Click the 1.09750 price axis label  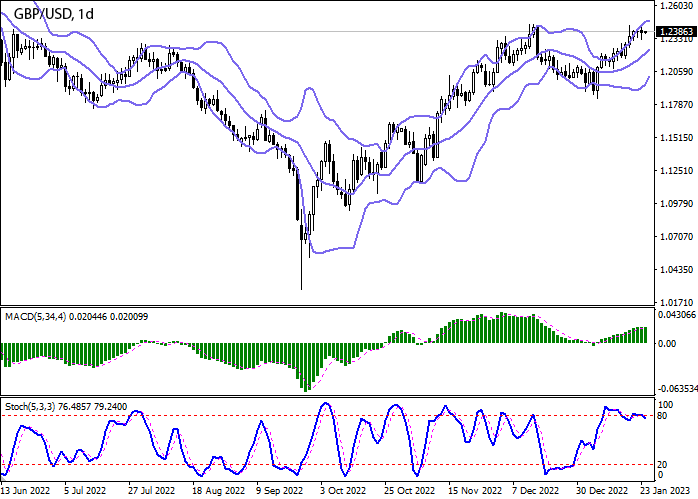click(675, 204)
